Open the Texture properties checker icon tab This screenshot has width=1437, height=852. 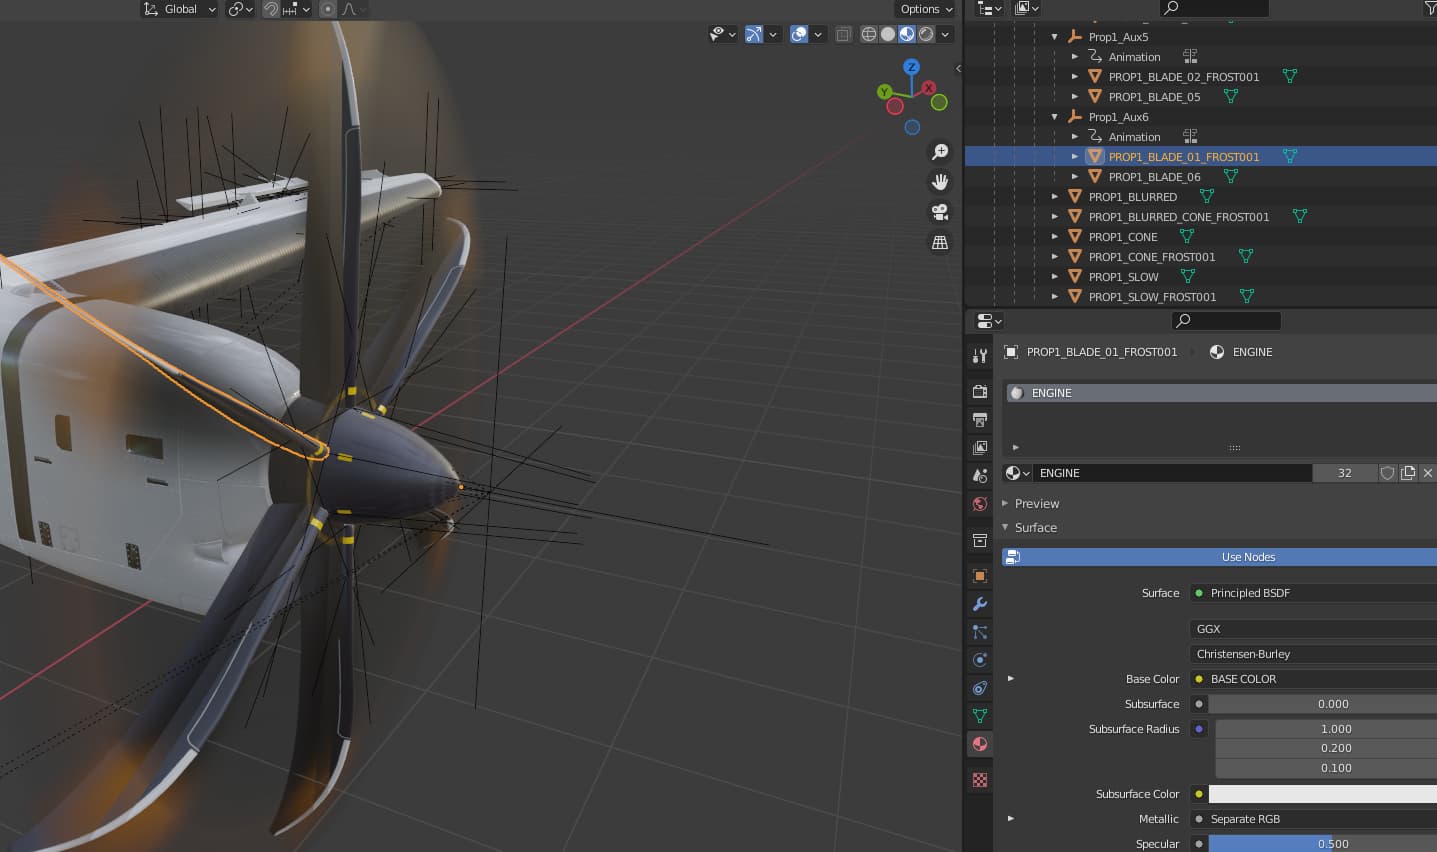[x=980, y=780]
